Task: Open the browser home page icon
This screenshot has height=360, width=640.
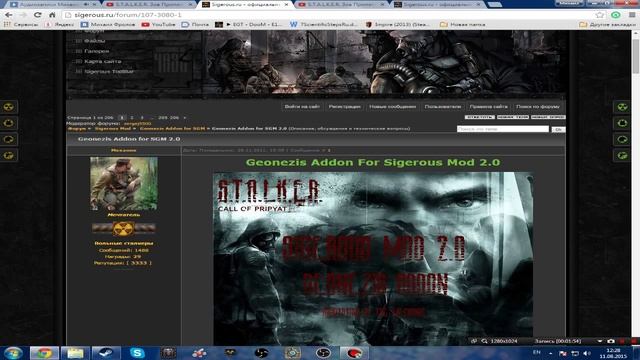Action: (x=52, y=15)
